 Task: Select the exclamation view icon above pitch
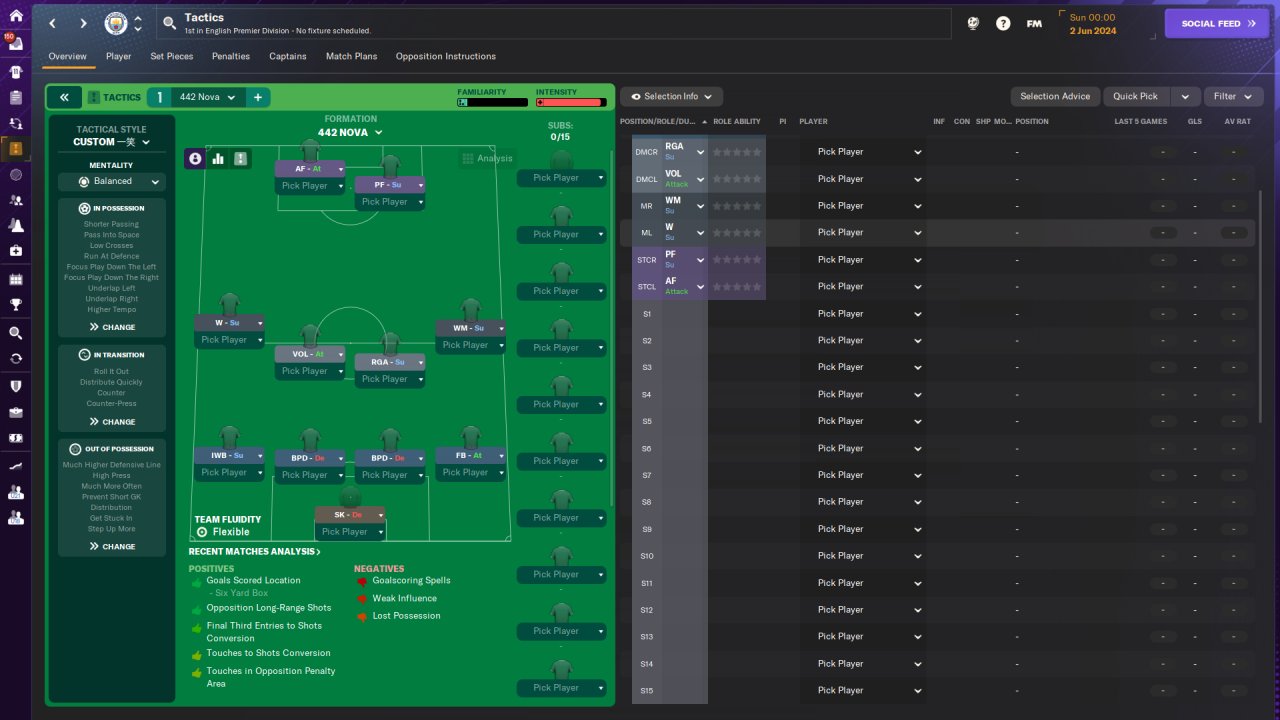coord(240,158)
